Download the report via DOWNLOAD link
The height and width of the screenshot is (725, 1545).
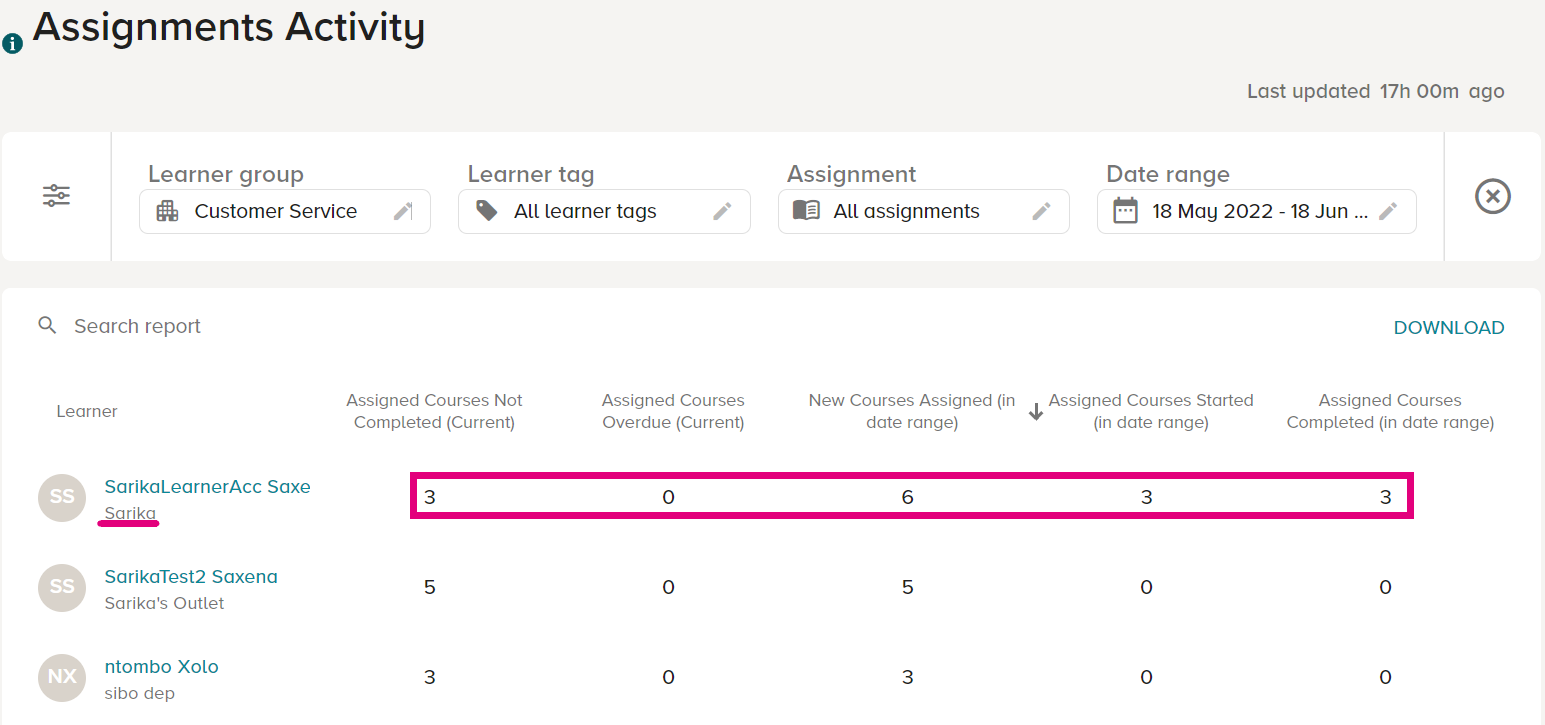pyautogui.click(x=1449, y=327)
